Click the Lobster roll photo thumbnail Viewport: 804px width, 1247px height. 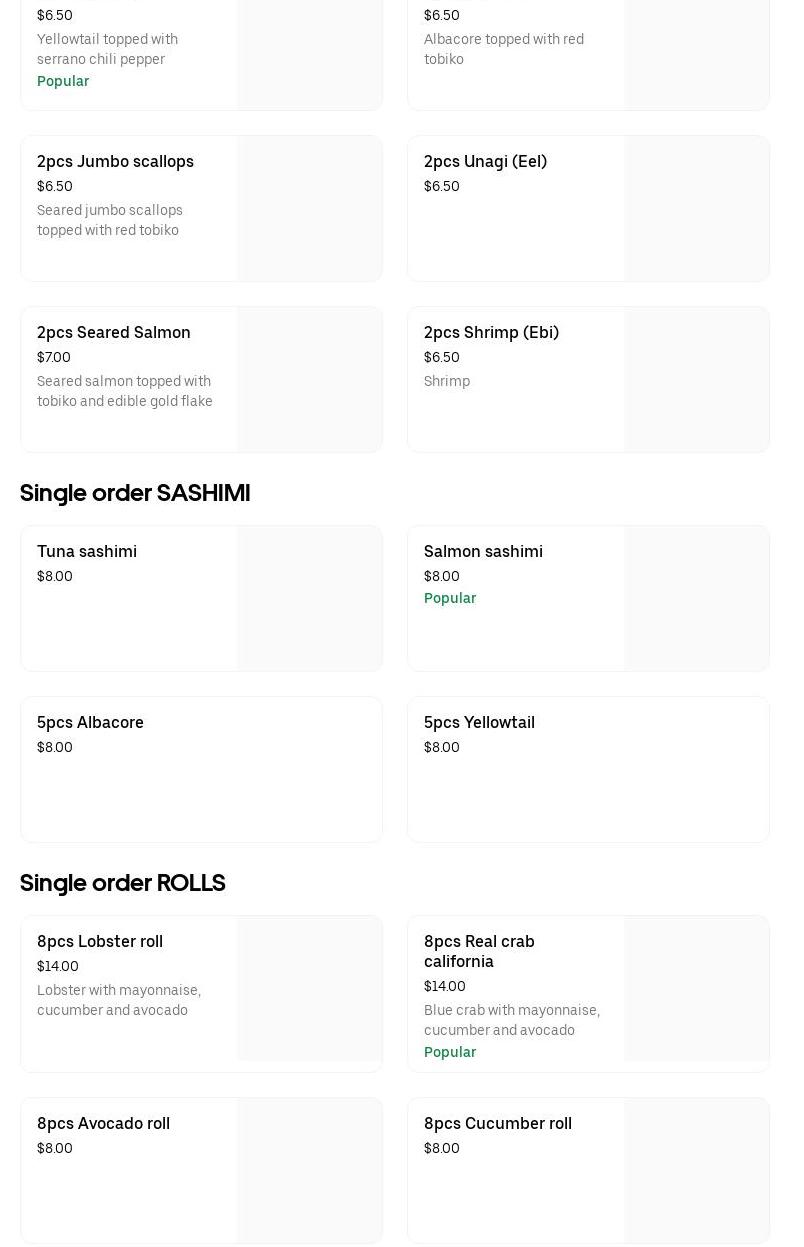tap(309, 988)
